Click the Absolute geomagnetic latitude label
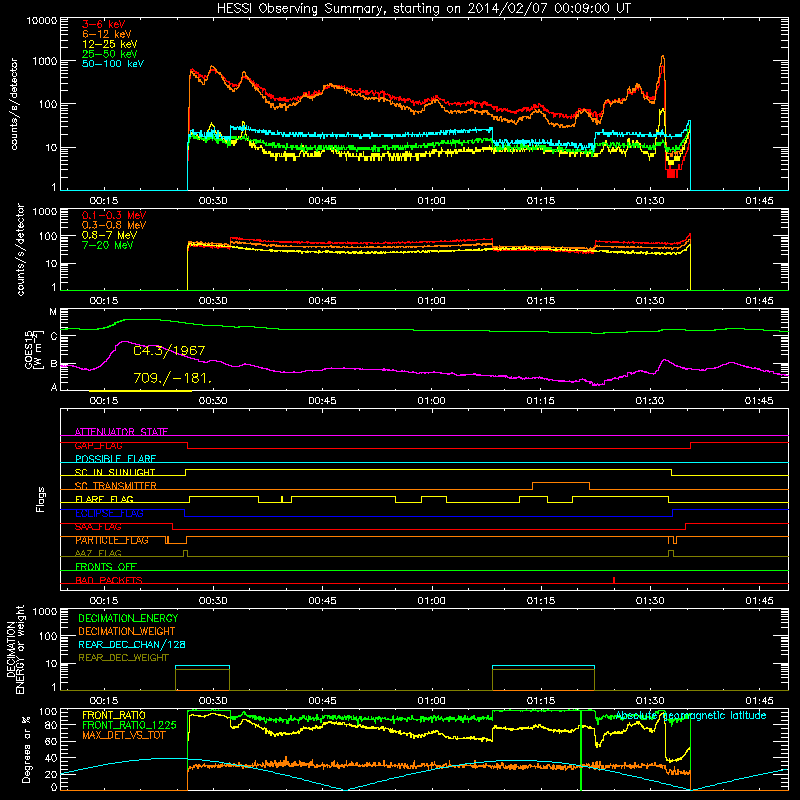 [691, 716]
